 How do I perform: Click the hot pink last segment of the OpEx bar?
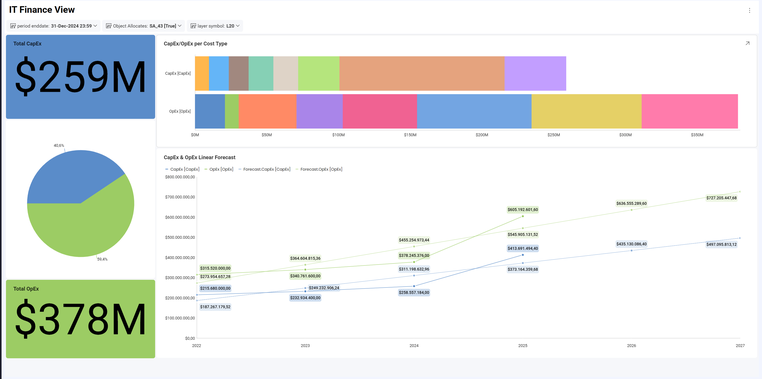(x=690, y=111)
